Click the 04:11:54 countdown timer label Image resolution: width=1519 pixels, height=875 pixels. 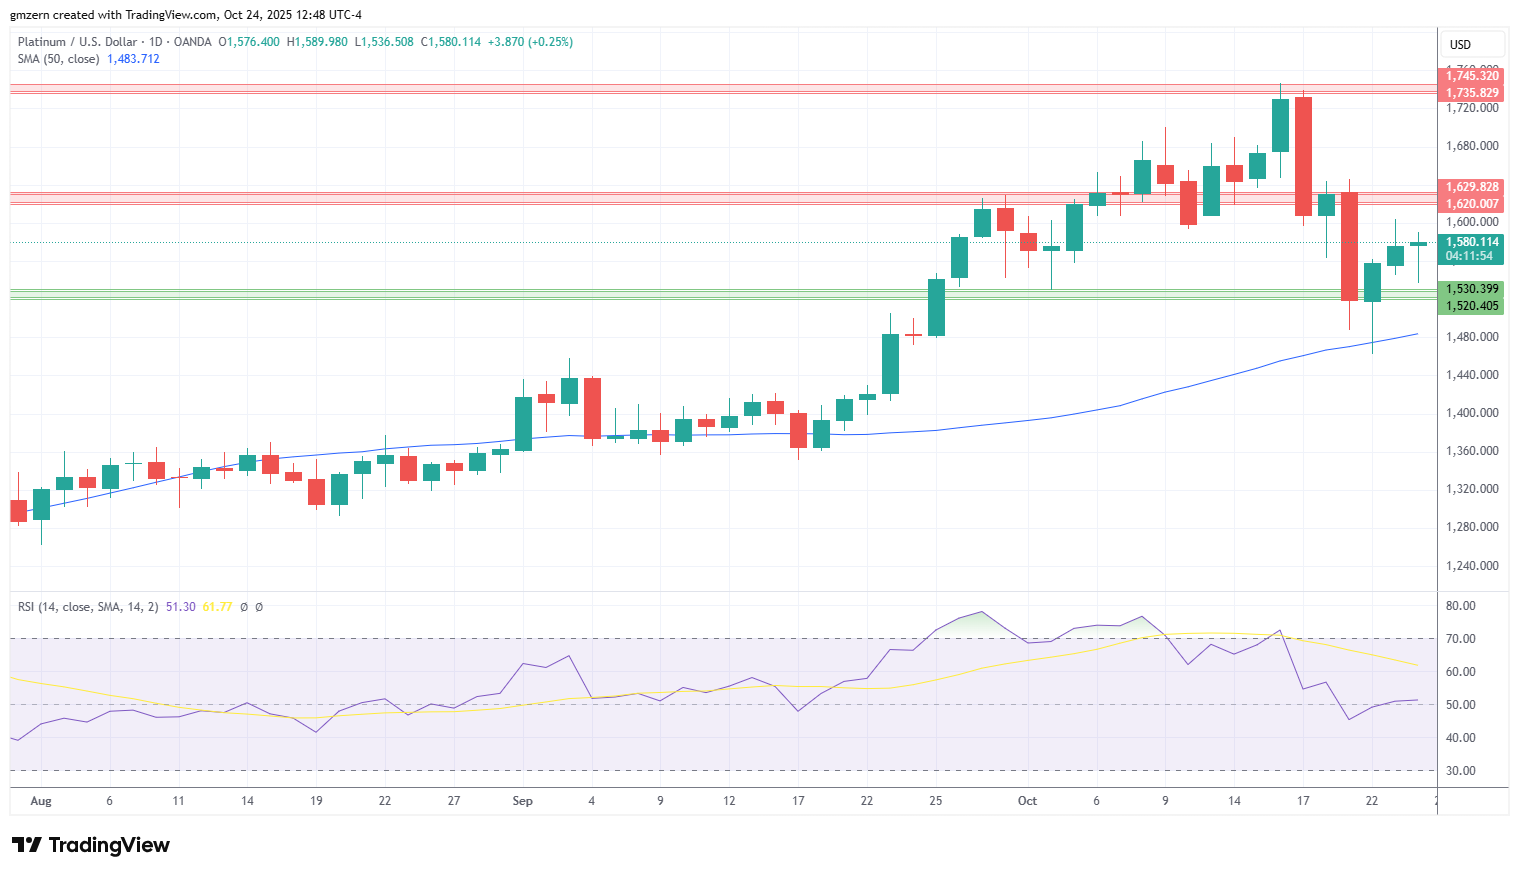tap(1469, 257)
